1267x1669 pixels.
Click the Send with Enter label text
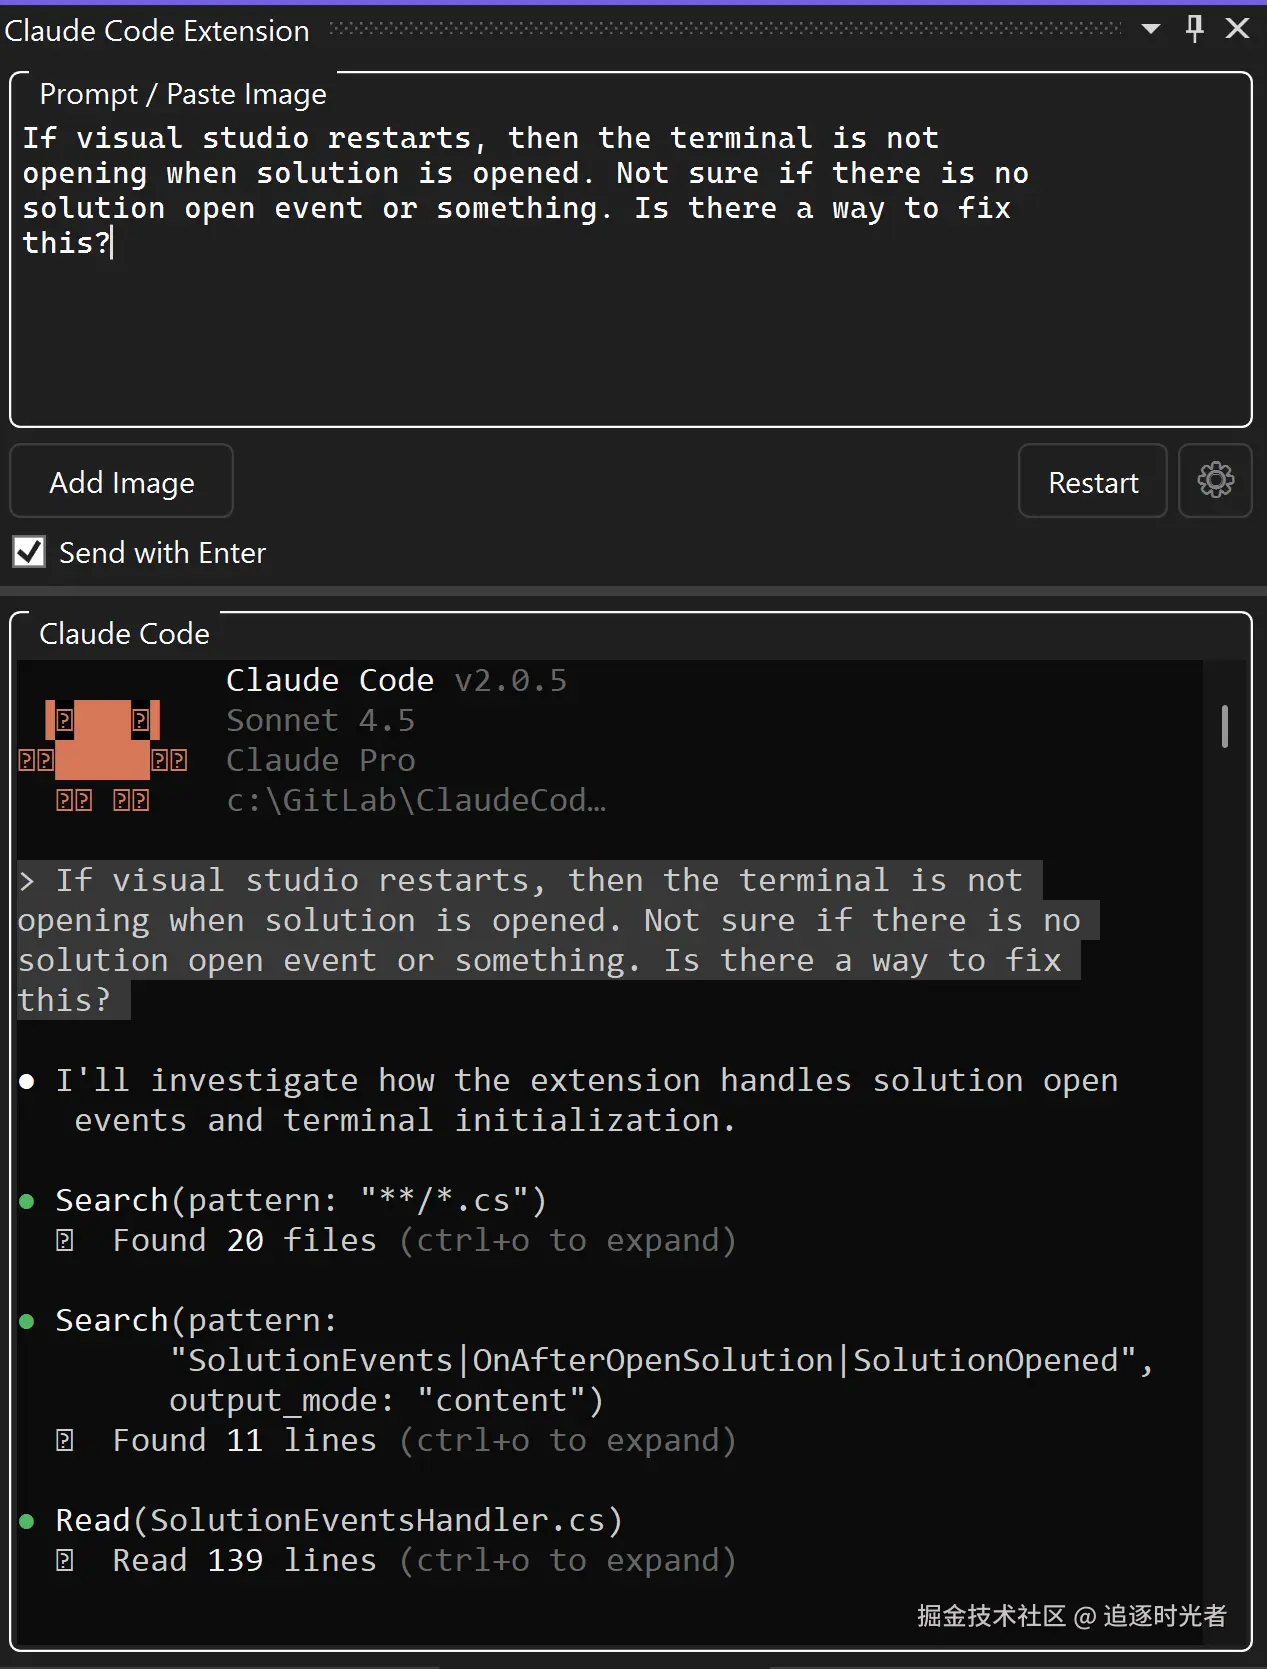(x=163, y=553)
